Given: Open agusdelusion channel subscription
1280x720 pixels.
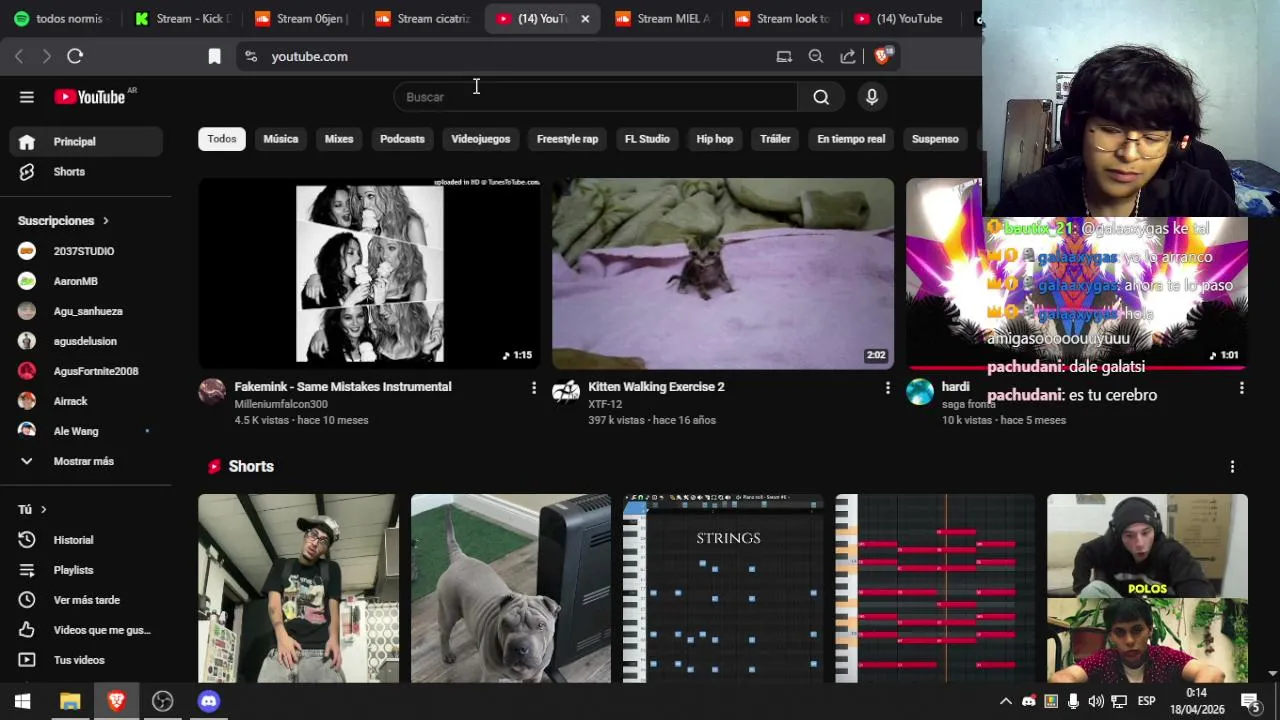Looking at the screenshot, I should coord(86,341).
